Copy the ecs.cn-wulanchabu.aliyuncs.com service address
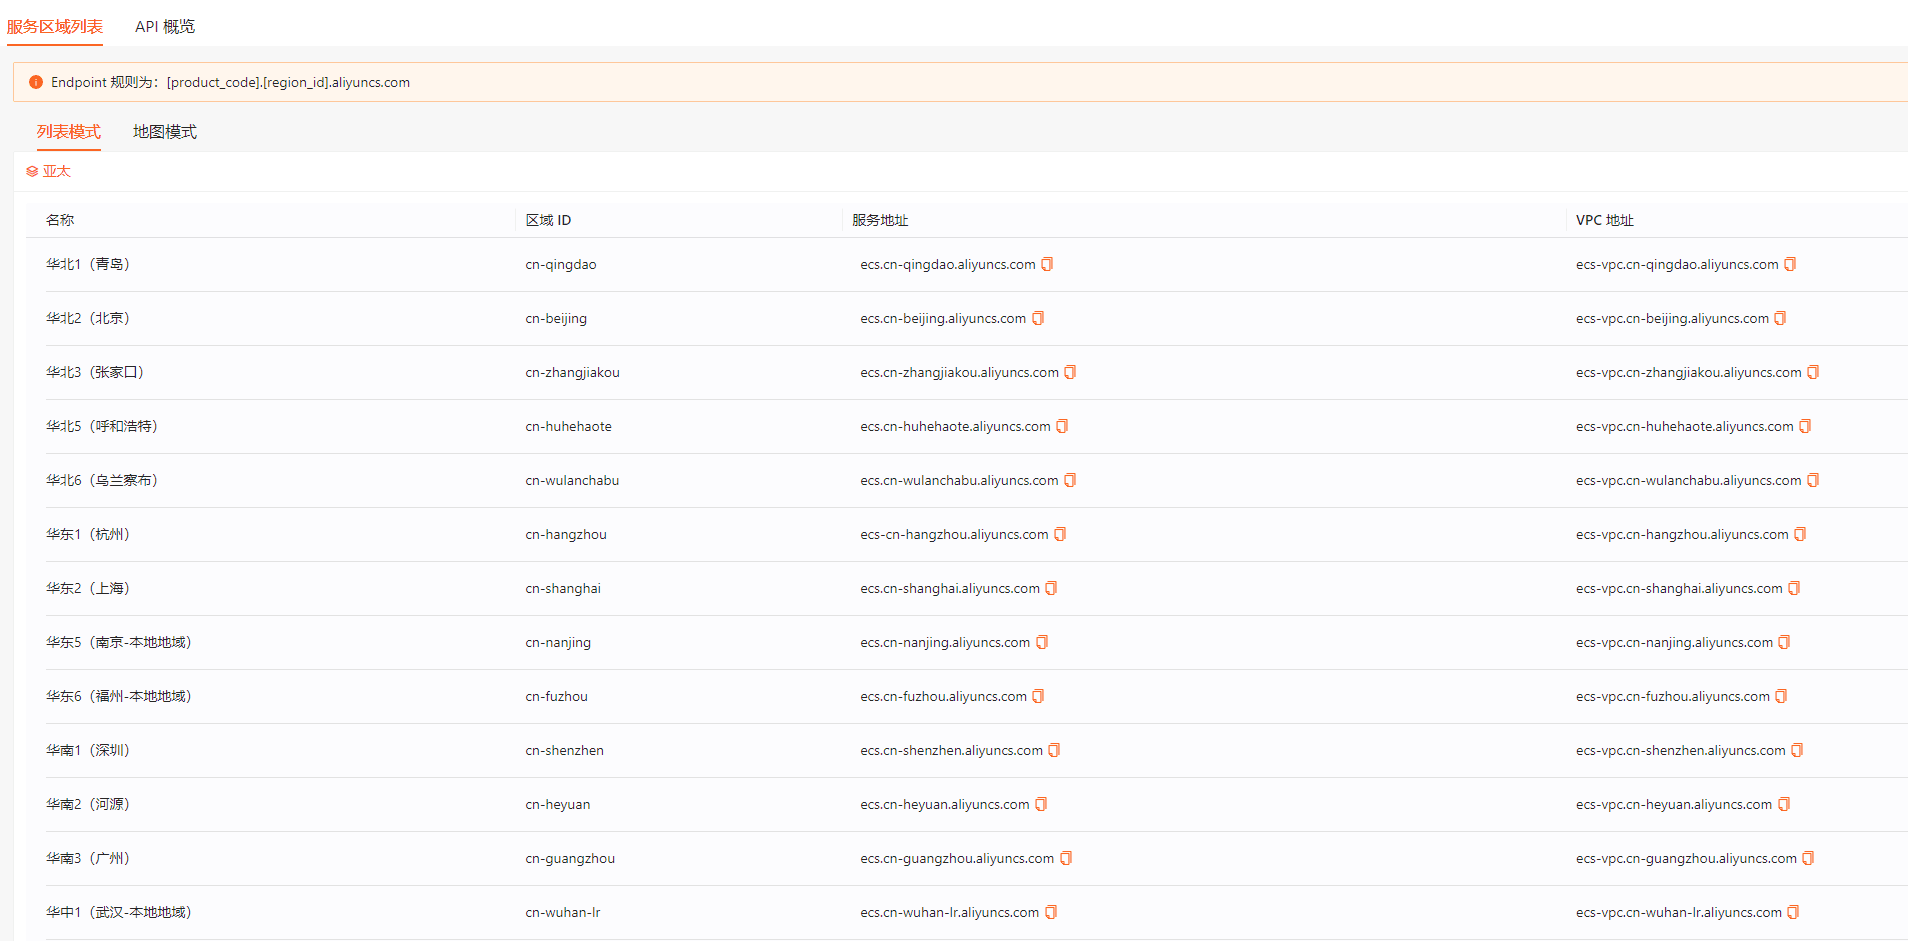This screenshot has height=941, width=1908. click(x=1070, y=480)
